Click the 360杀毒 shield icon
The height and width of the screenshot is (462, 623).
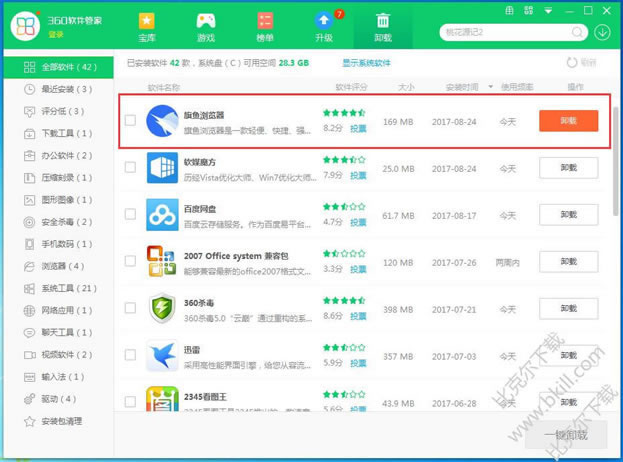163,308
